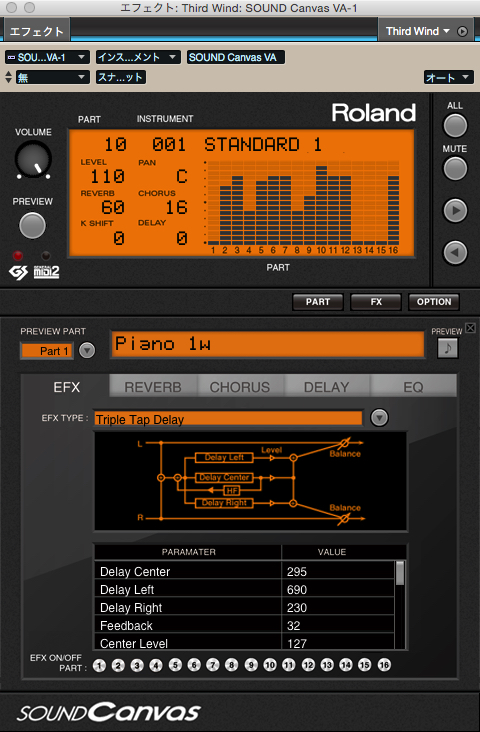480x732 pixels.
Task: Select the Delay Center value 295
Action: [x=339, y=571]
